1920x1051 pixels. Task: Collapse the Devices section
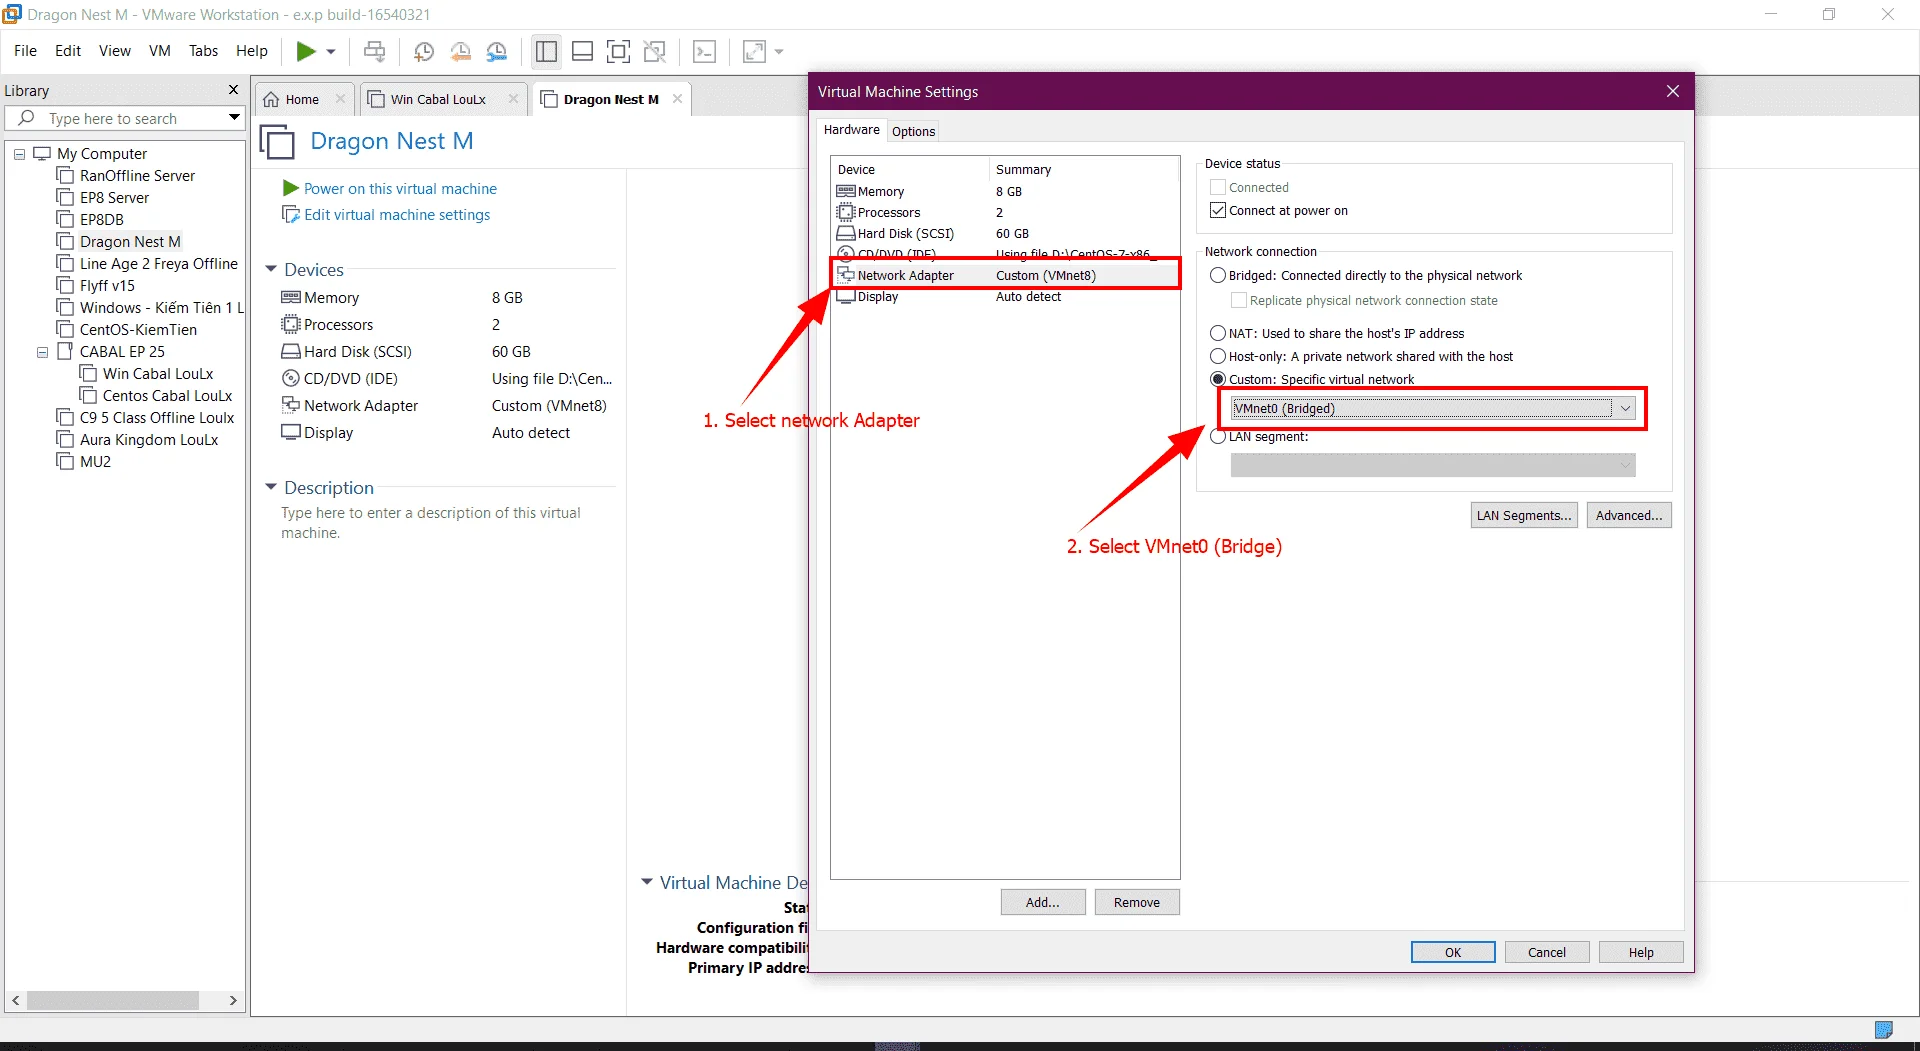[271, 269]
